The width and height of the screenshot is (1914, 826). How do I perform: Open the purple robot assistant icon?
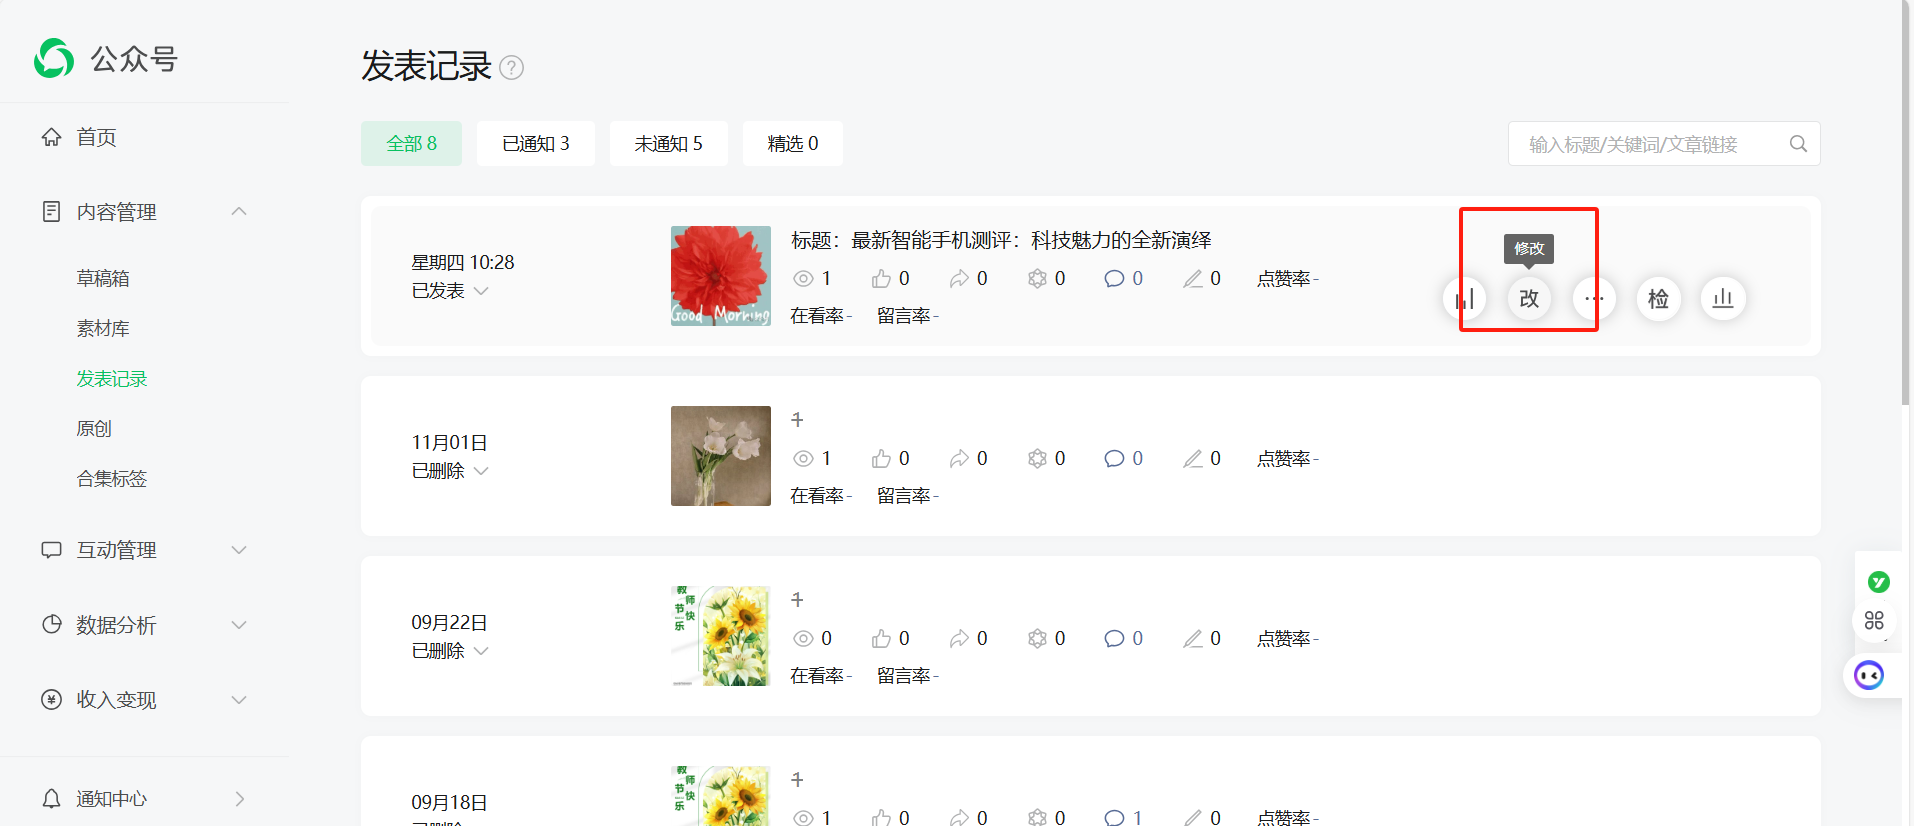(1868, 675)
